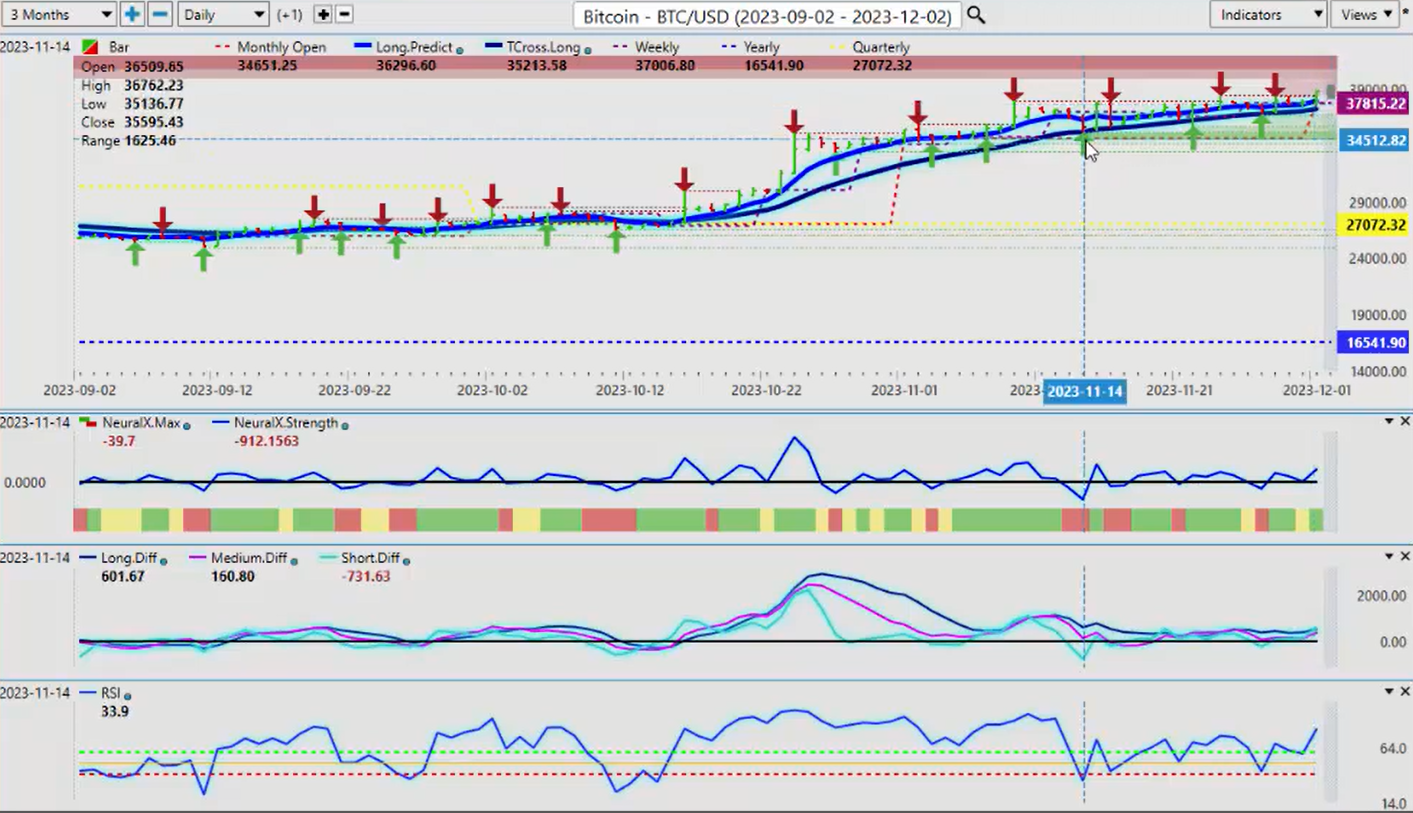Click the Long.Diff value 601.67
Image resolution: width=1413 pixels, height=813 pixels.
[x=123, y=577]
